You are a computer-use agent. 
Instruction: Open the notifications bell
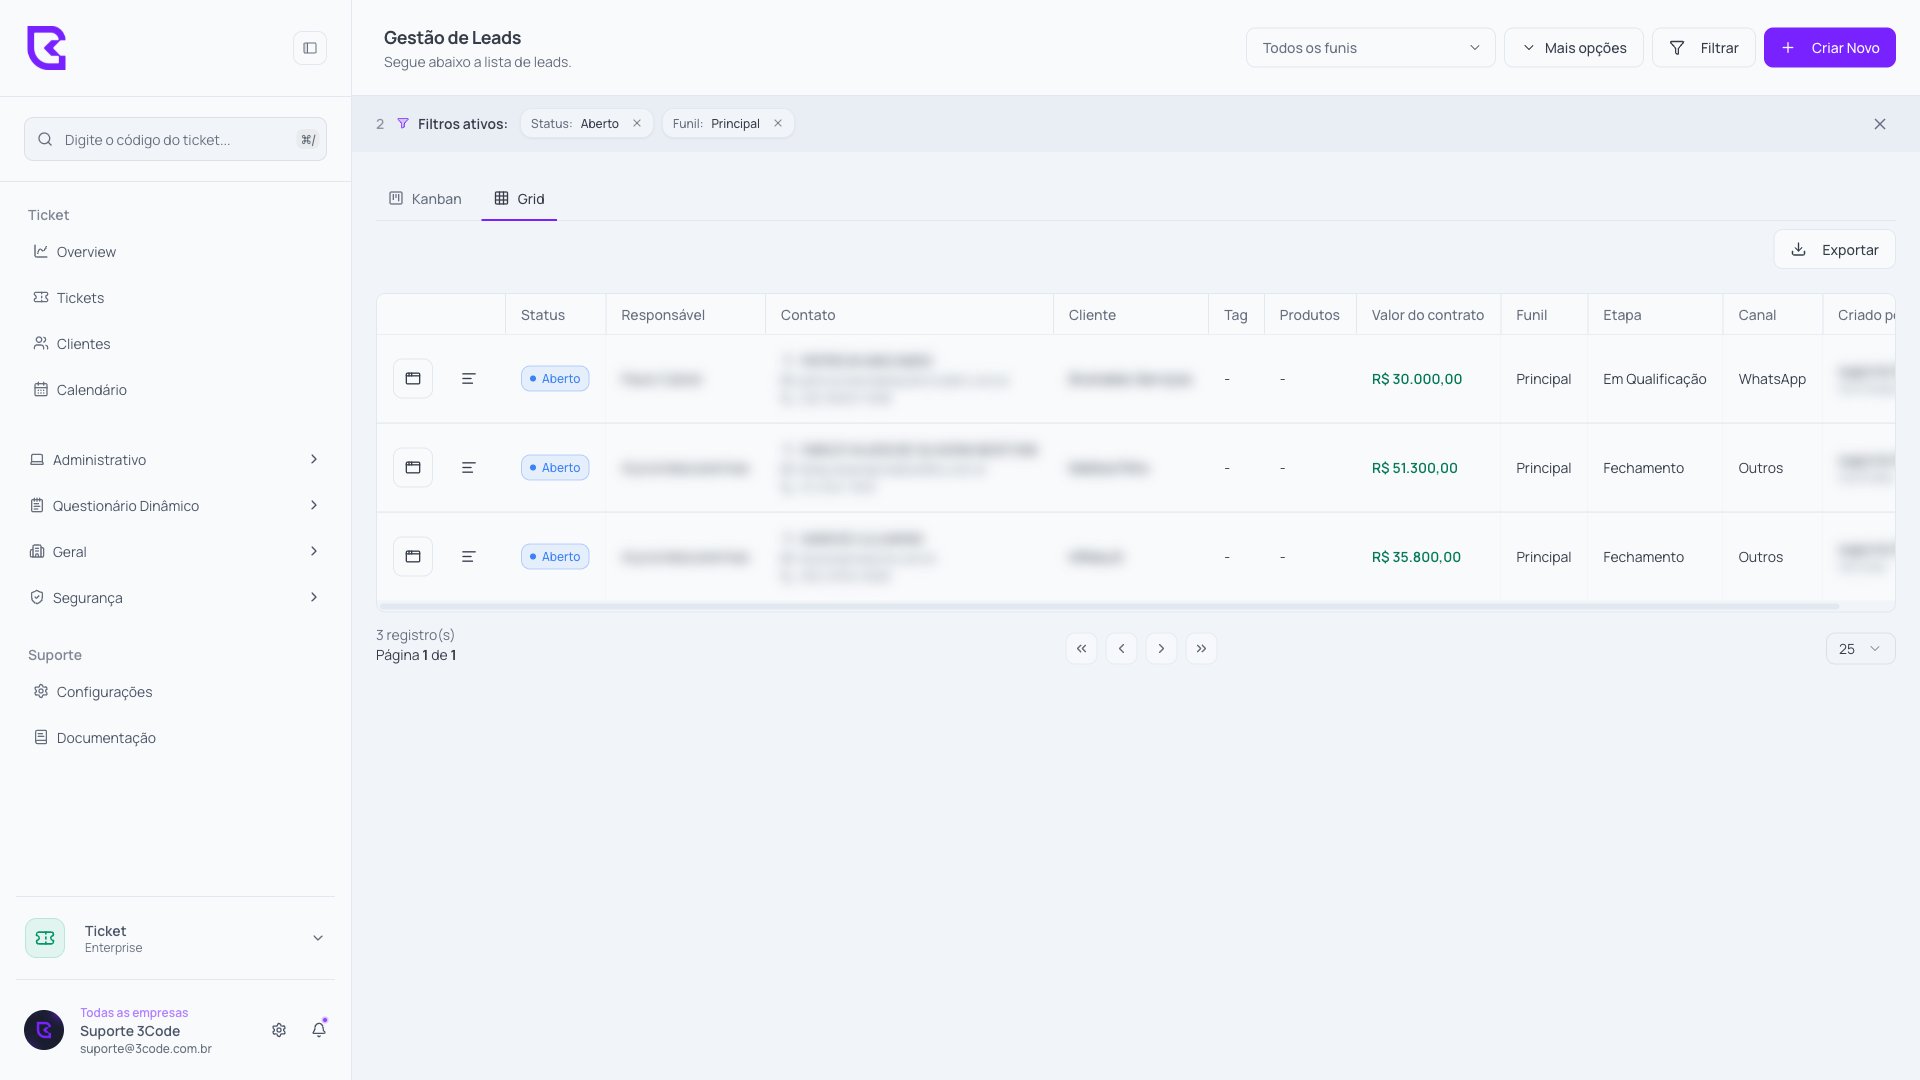pyautogui.click(x=319, y=1030)
